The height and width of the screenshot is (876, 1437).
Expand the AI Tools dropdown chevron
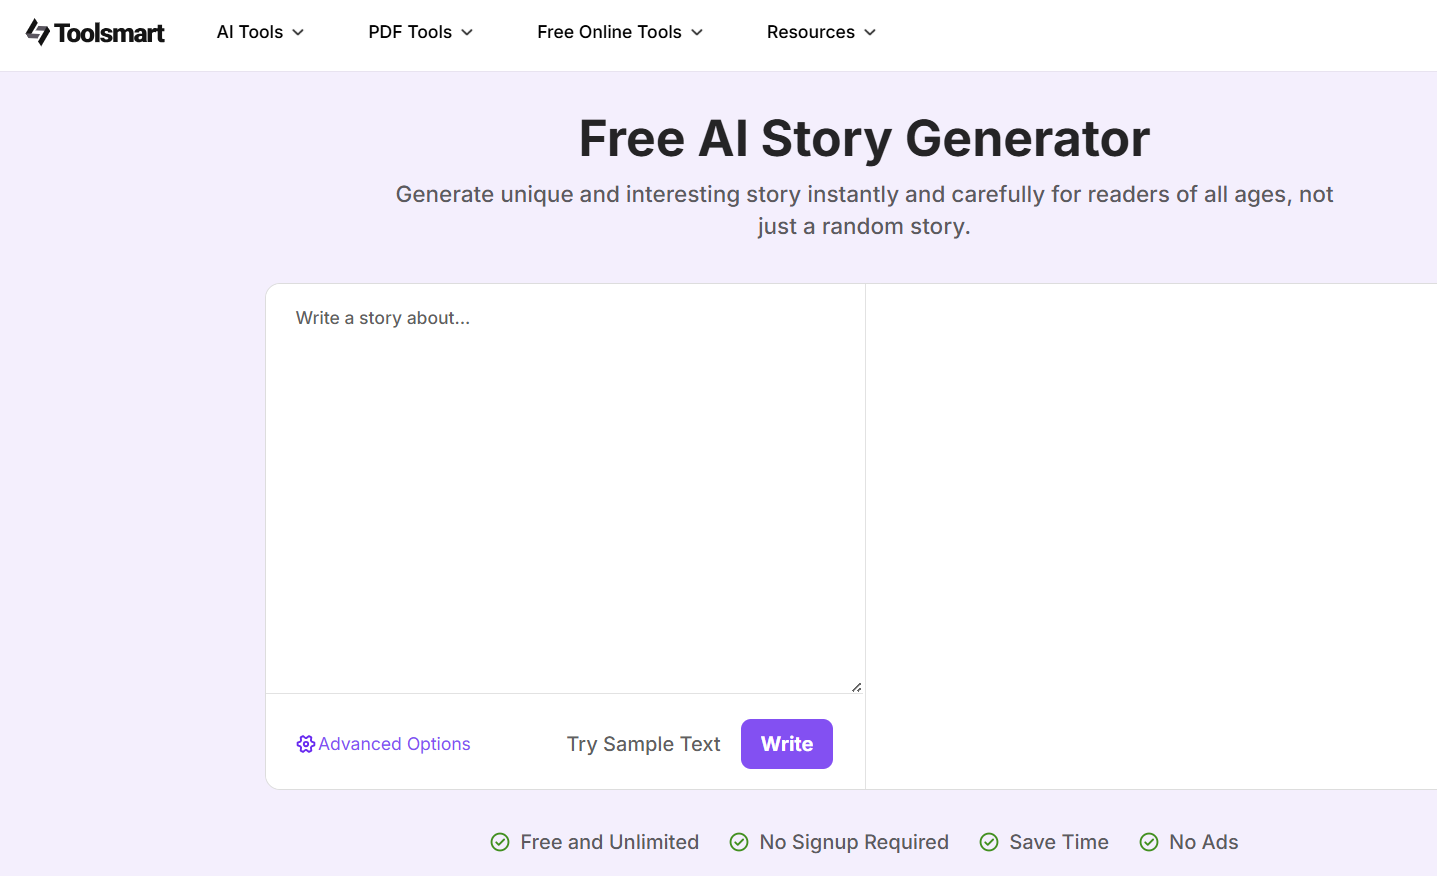pyautogui.click(x=298, y=32)
